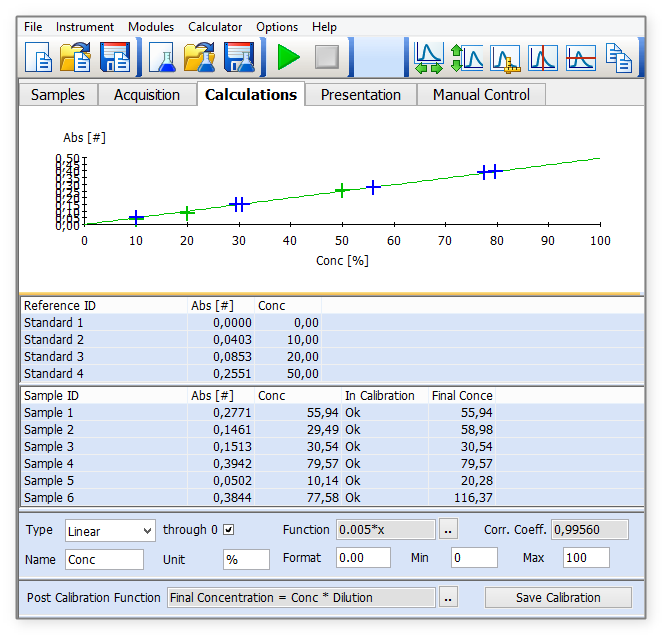Click the gray stop square button

[327, 57]
